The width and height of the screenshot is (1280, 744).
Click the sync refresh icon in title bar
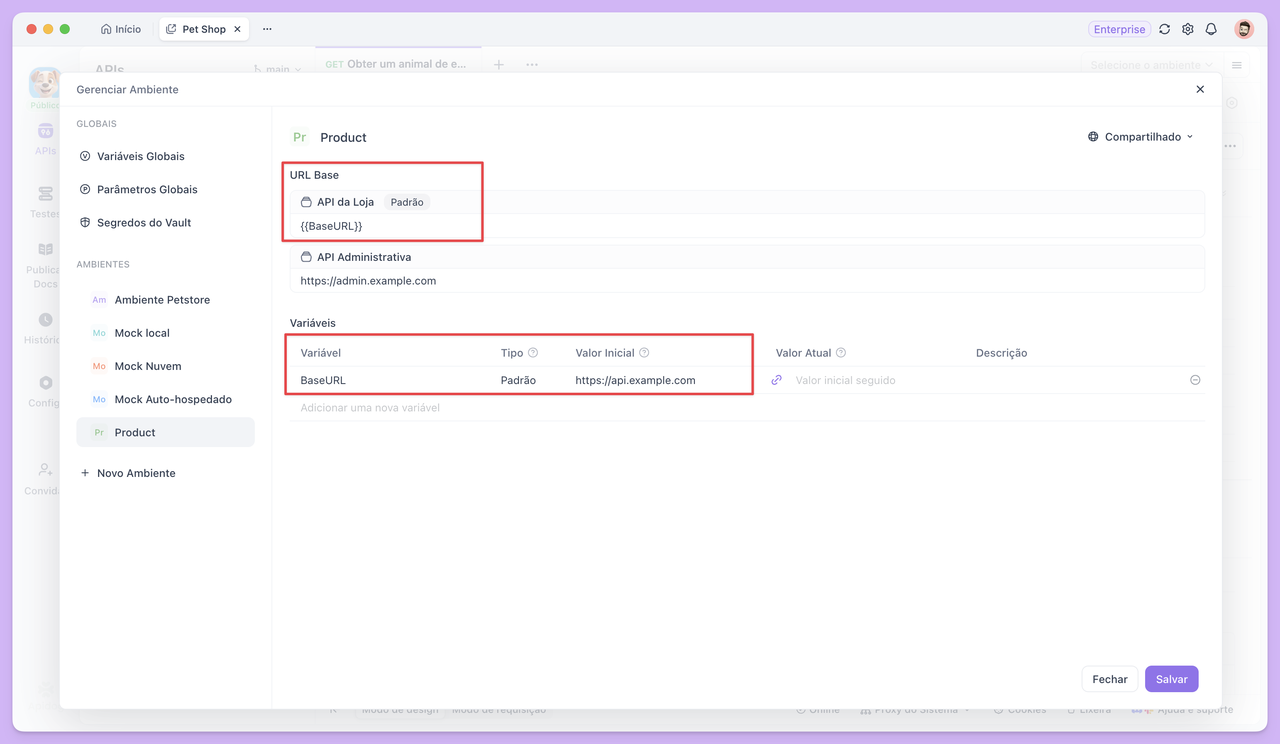pyautogui.click(x=1165, y=30)
